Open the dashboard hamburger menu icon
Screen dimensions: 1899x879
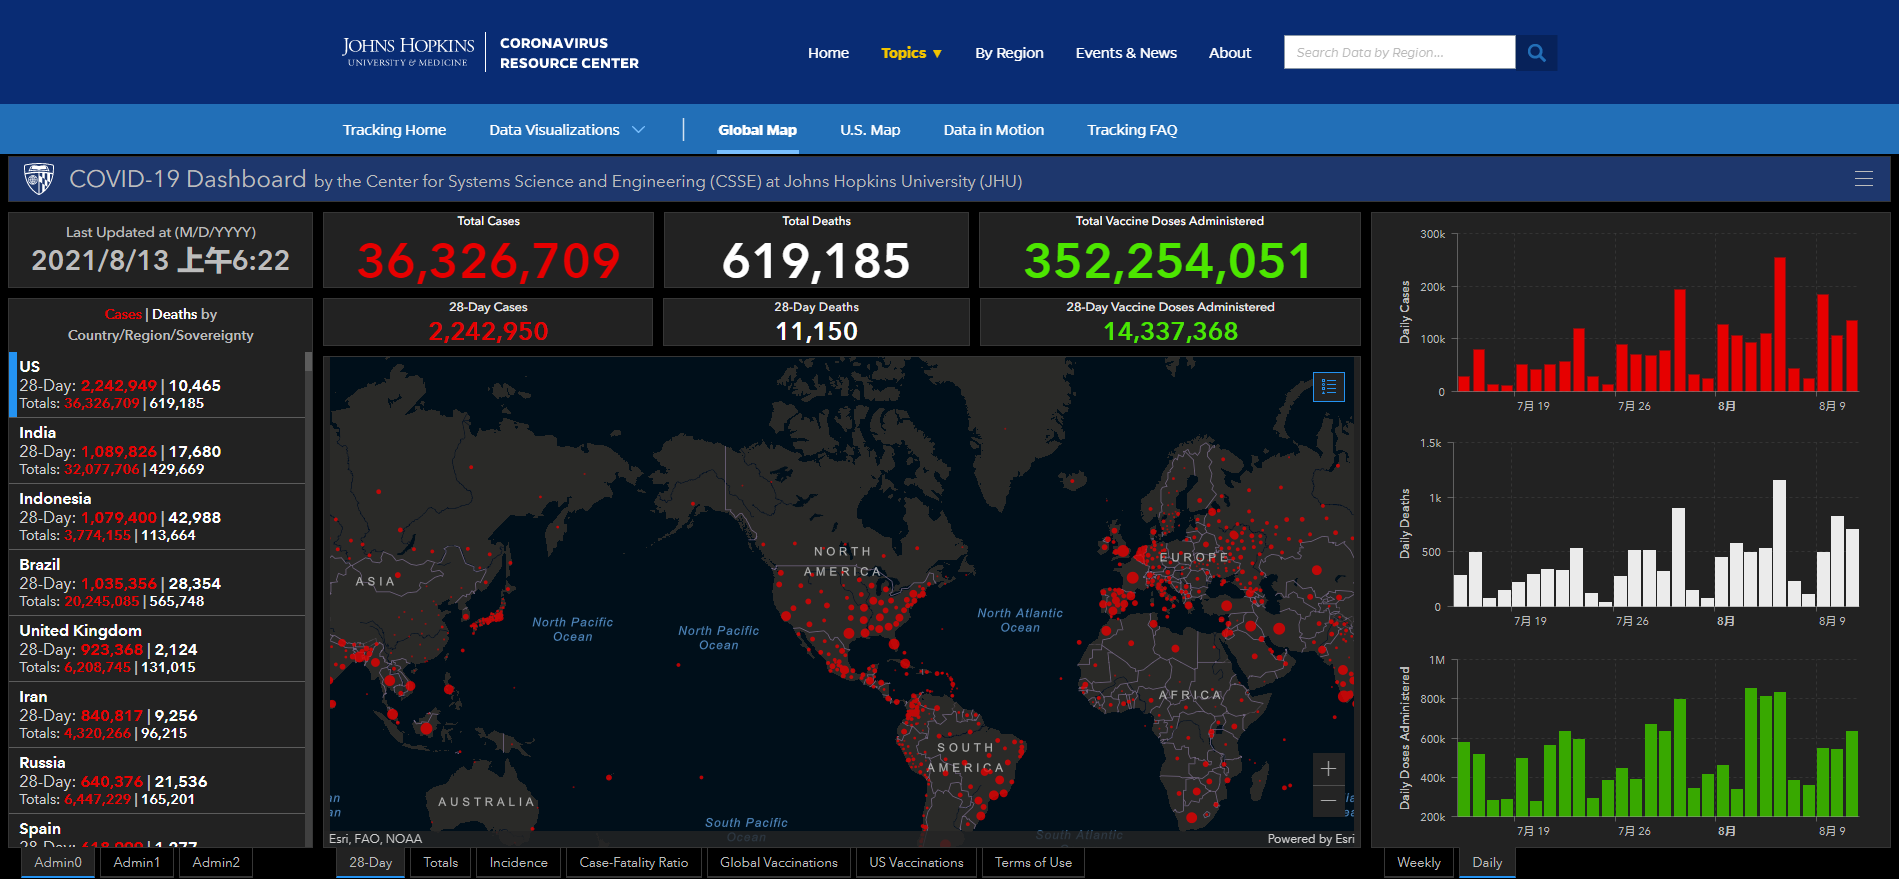[1863, 179]
